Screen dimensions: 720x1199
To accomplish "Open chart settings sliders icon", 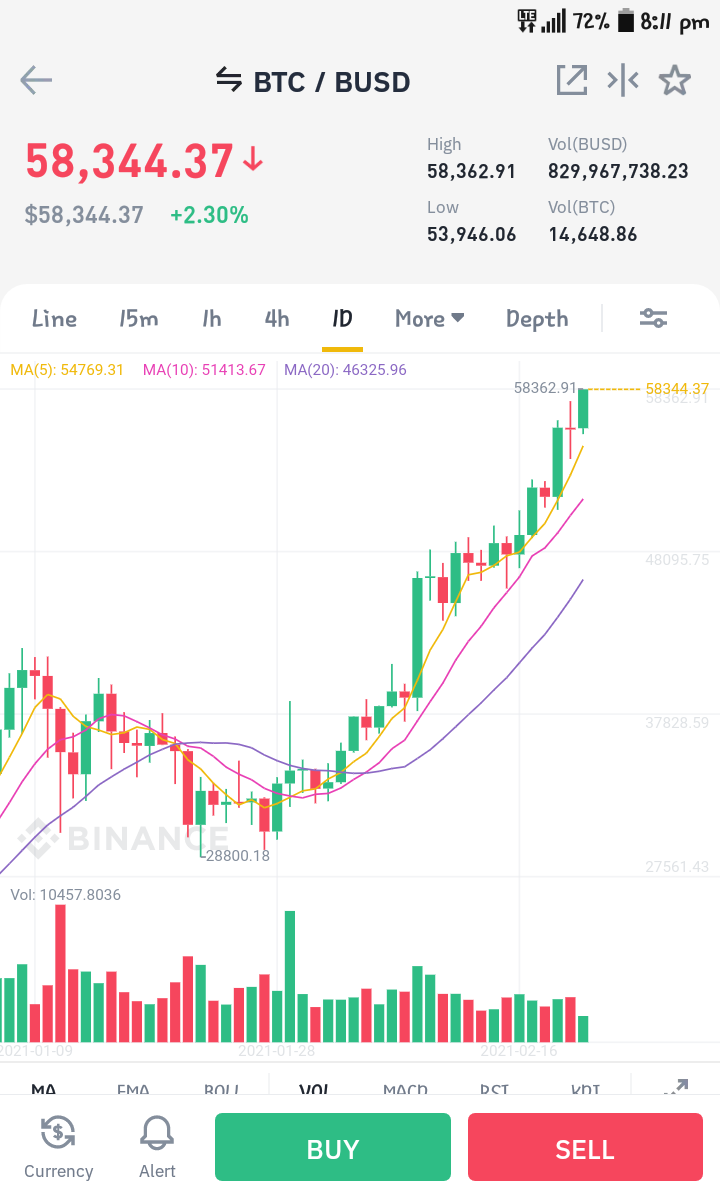I will coord(654,318).
